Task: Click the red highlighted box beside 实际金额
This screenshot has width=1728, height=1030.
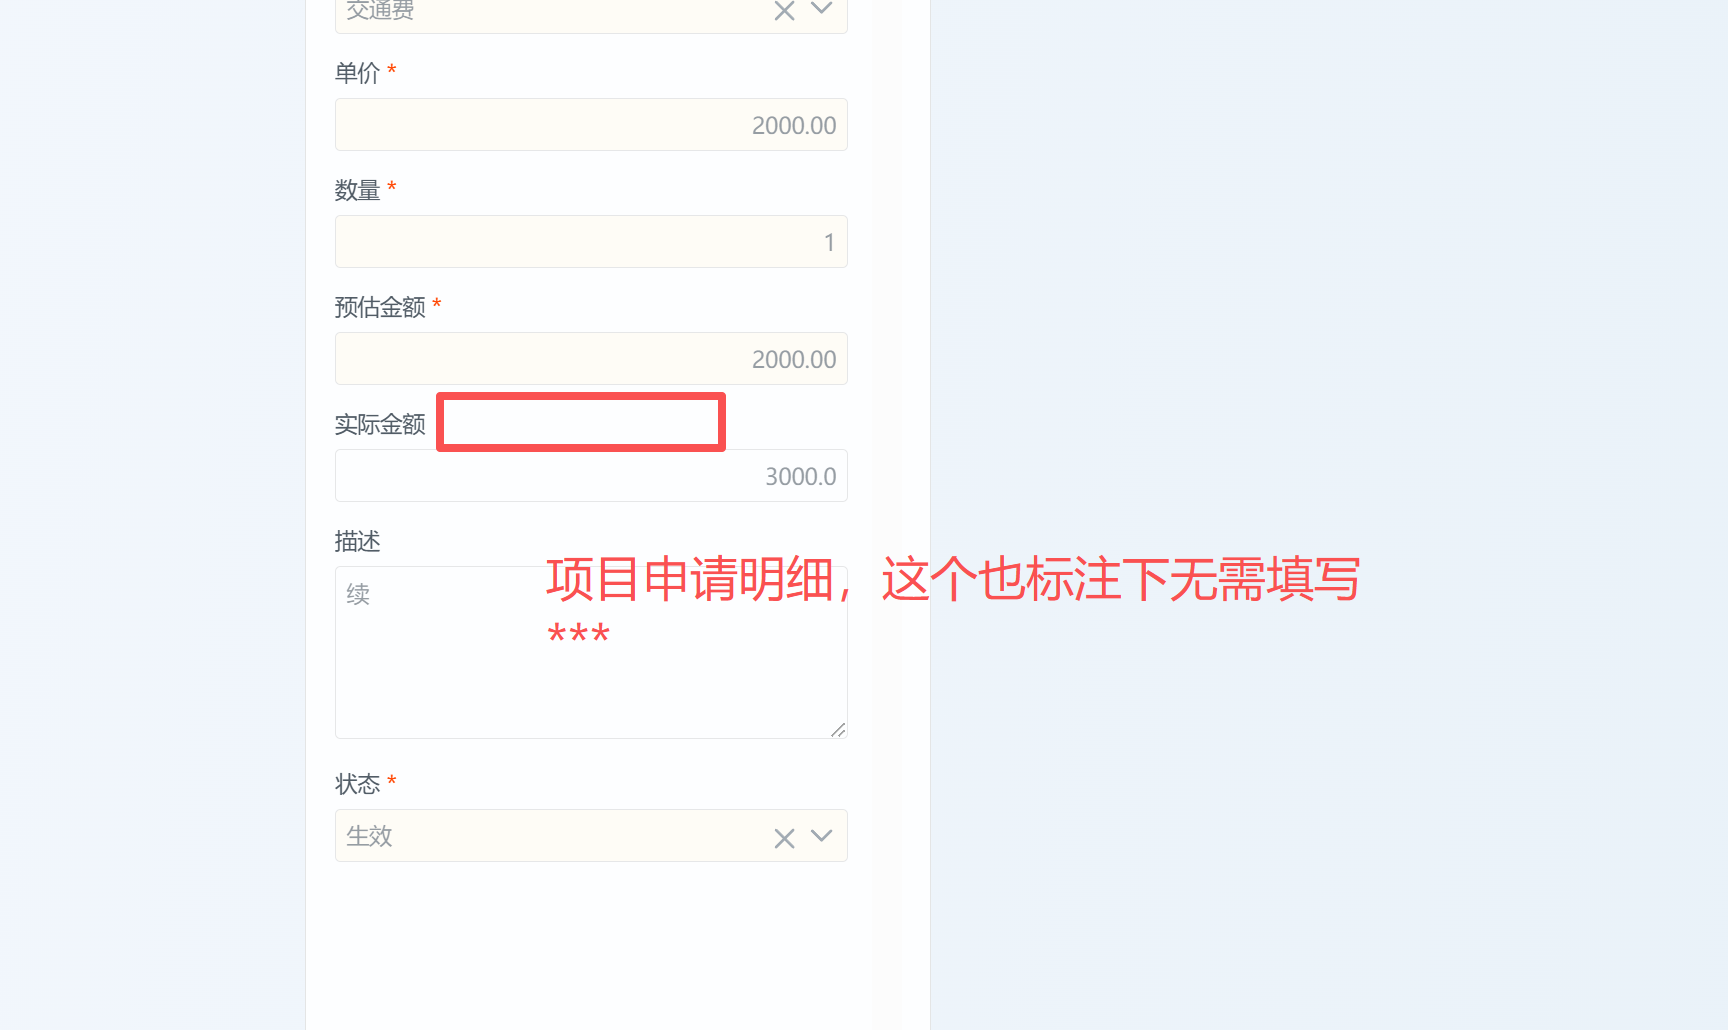Action: 581,422
